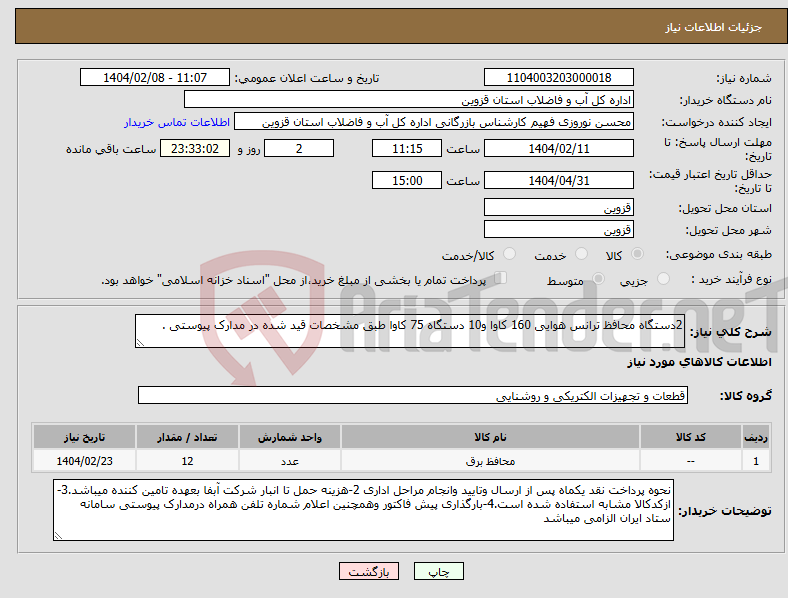Click the تاریخ نیاز column header

coord(84,437)
